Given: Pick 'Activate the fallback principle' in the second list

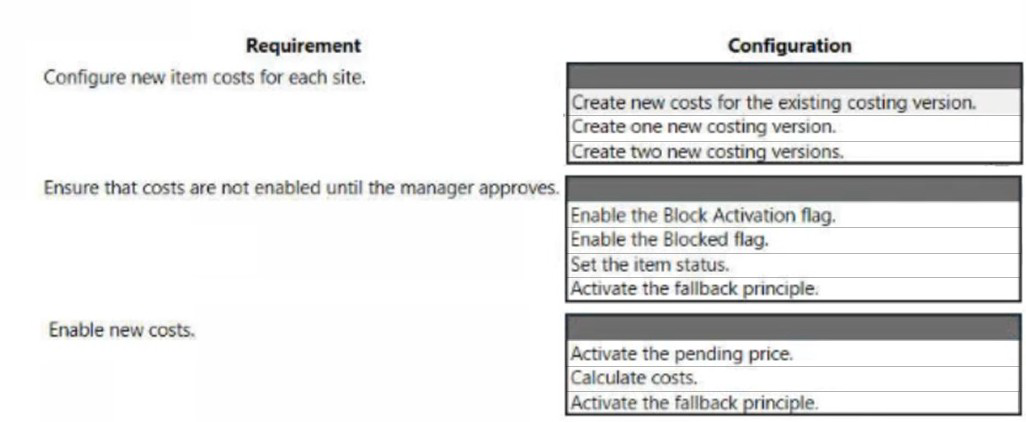Looking at the screenshot, I should (x=694, y=289).
